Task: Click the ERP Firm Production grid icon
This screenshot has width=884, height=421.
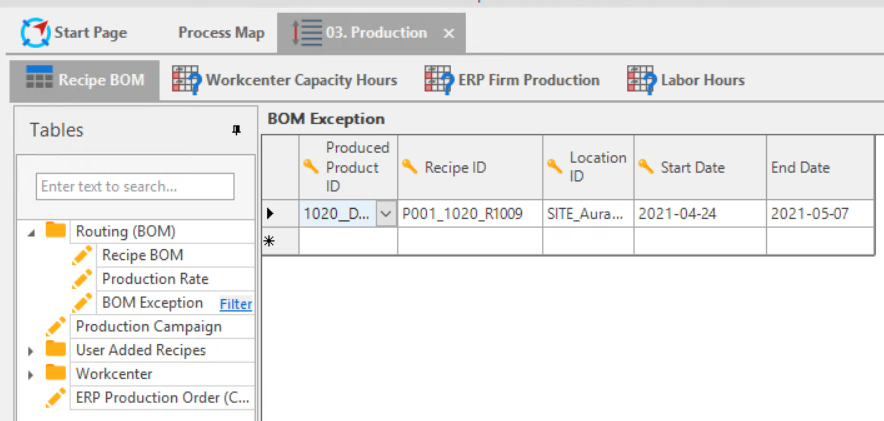Action: pyautogui.click(x=439, y=79)
